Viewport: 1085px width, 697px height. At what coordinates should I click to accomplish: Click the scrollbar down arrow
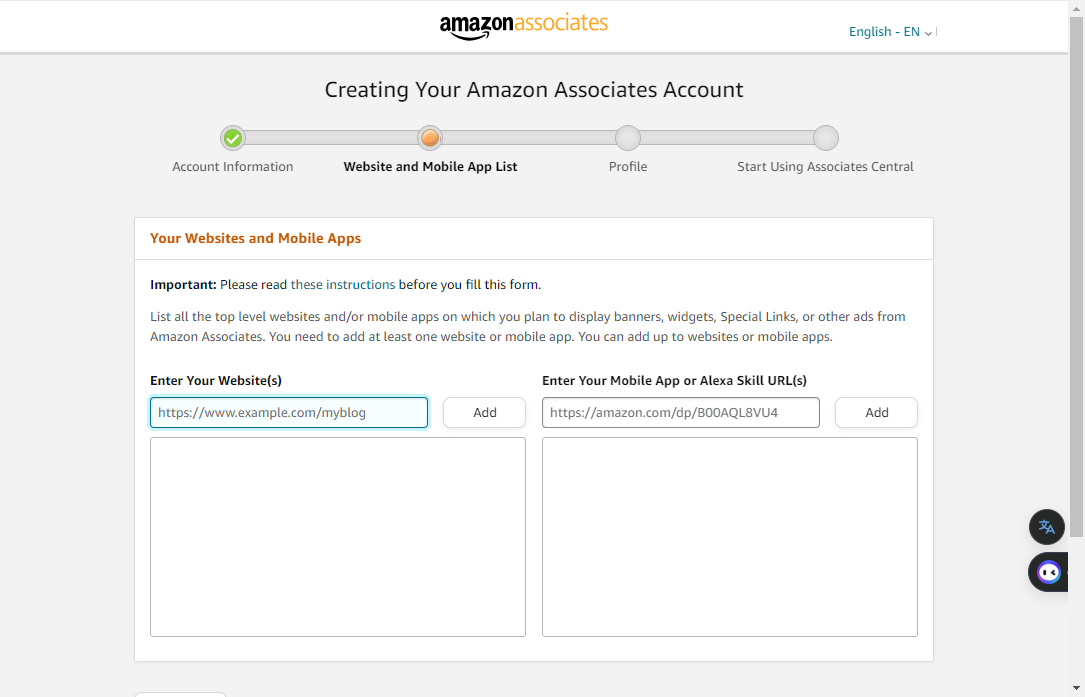[1076, 689]
